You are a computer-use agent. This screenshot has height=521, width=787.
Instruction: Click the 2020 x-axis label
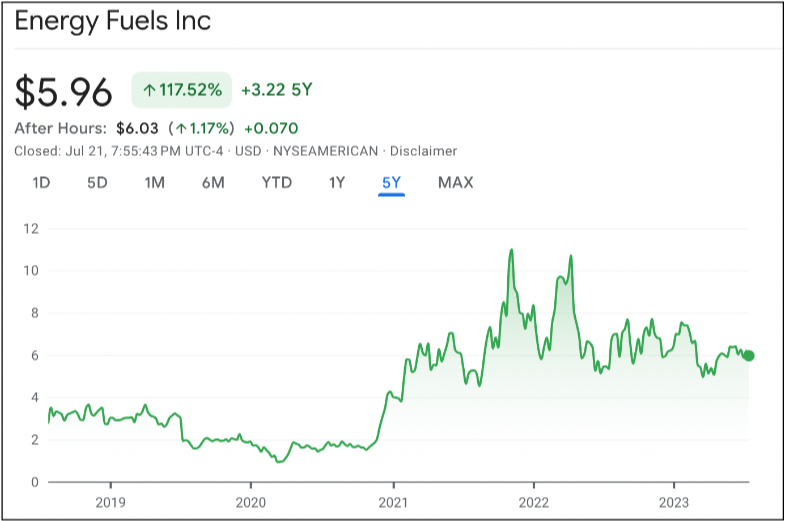coord(250,502)
